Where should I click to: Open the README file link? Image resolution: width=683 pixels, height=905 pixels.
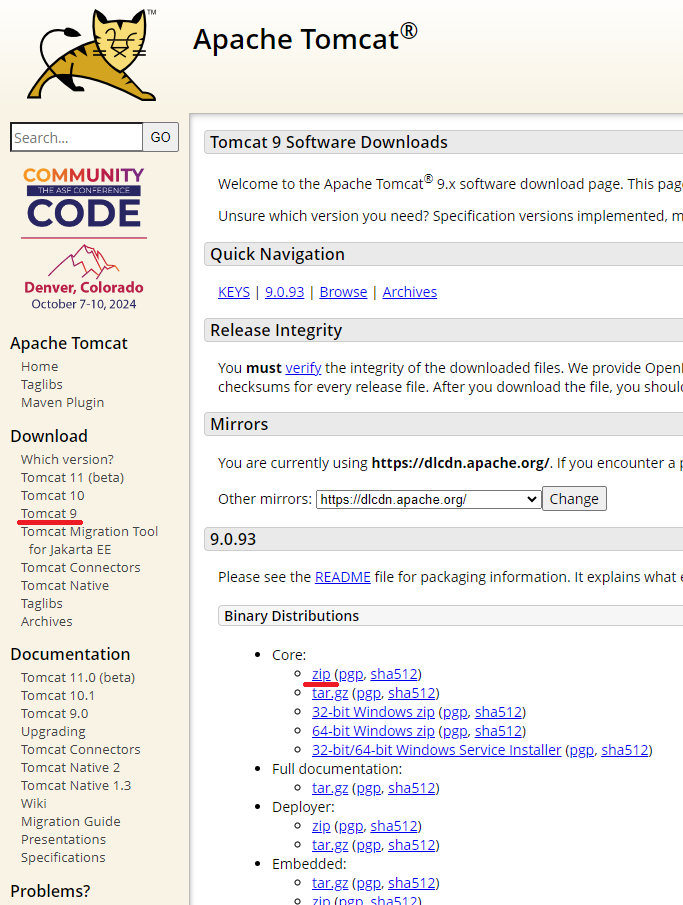tap(343, 577)
